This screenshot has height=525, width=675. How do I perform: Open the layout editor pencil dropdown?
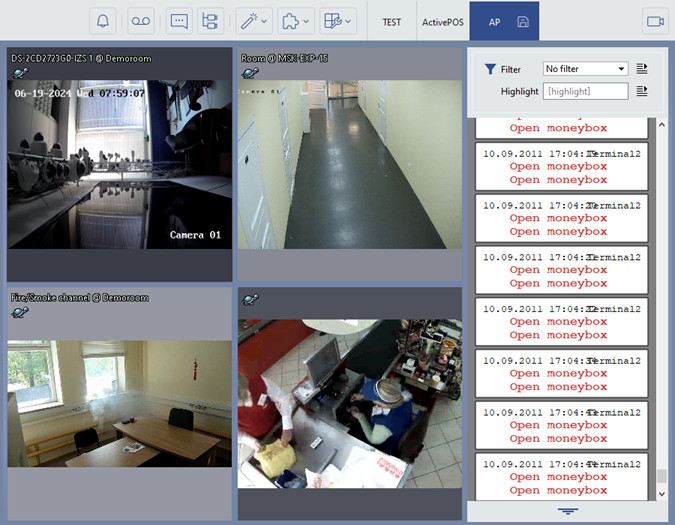(x=338, y=21)
